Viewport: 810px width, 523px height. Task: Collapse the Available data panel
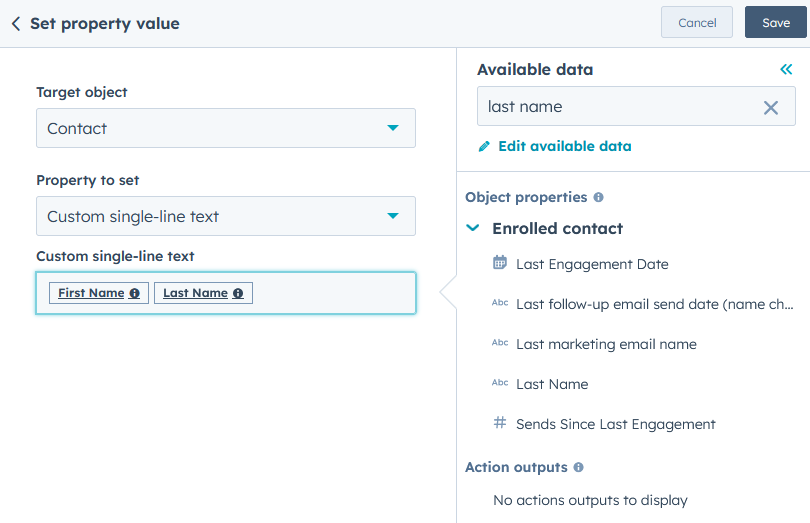tap(786, 69)
